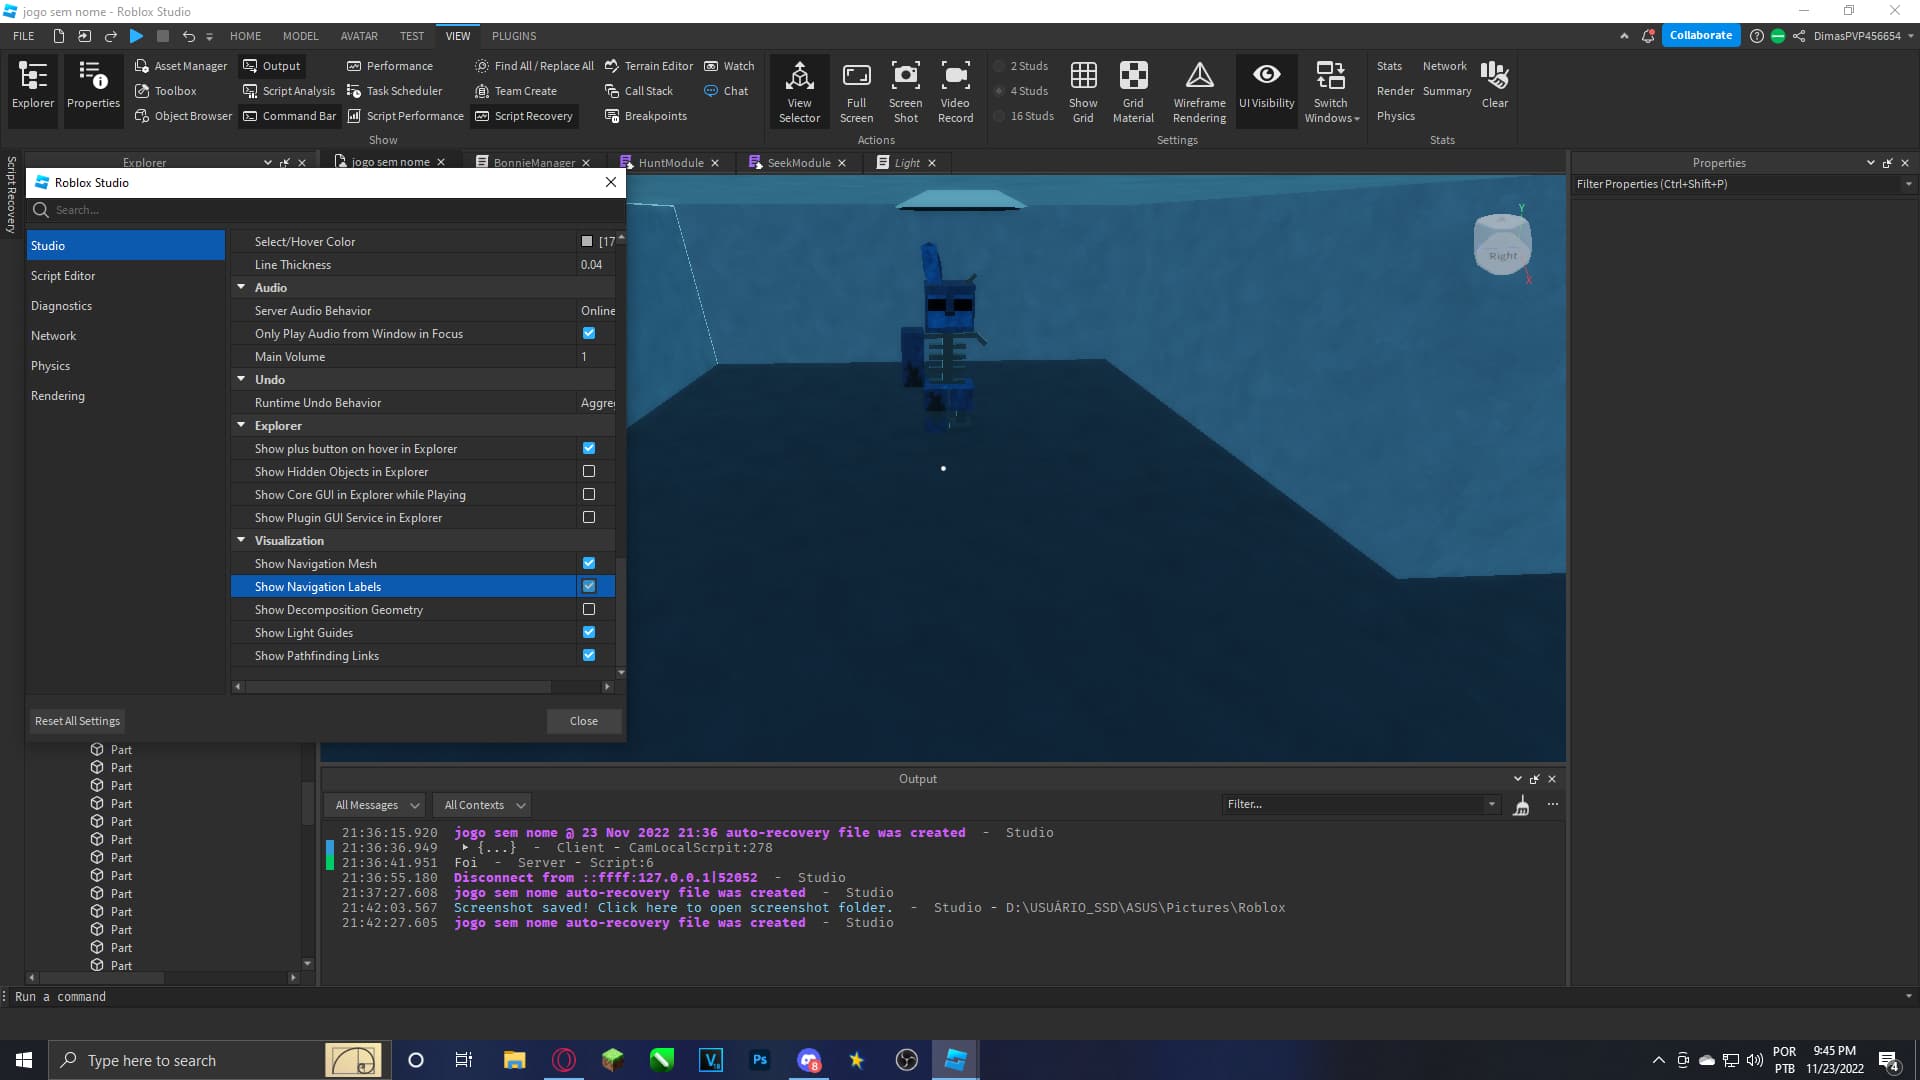
Task: Disable Show Light Guides checkbox
Action: tap(589, 633)
